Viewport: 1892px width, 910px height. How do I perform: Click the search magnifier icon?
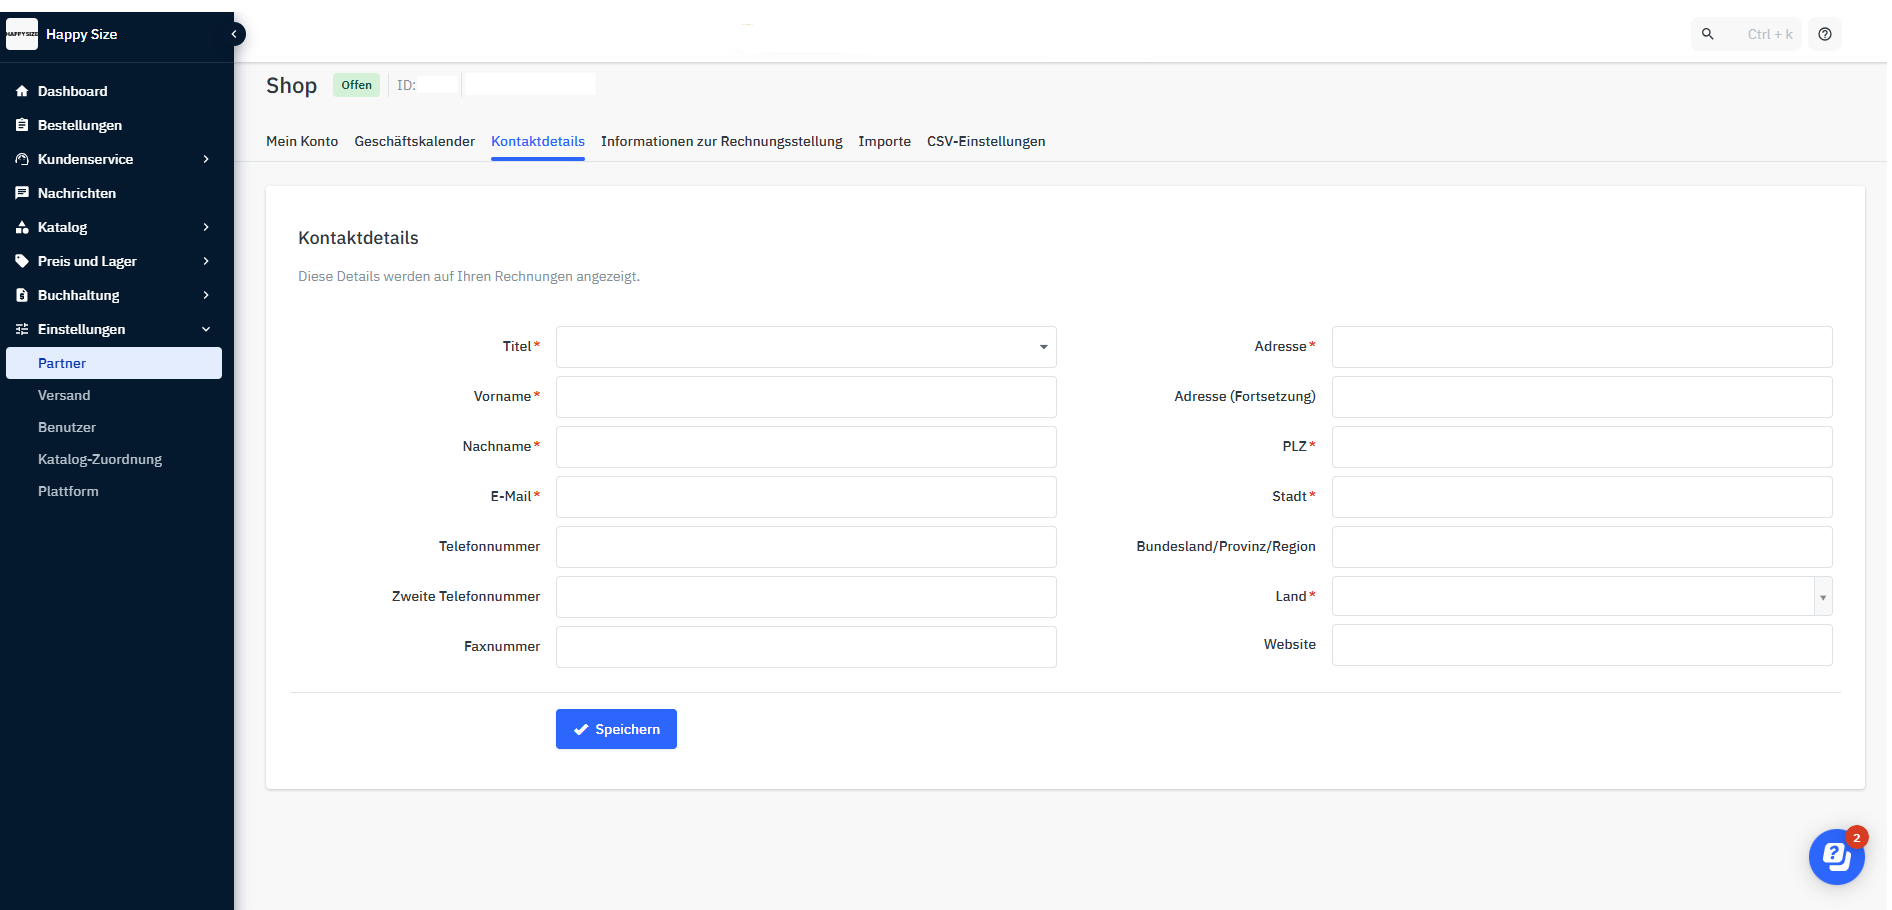click(1708, 34)
